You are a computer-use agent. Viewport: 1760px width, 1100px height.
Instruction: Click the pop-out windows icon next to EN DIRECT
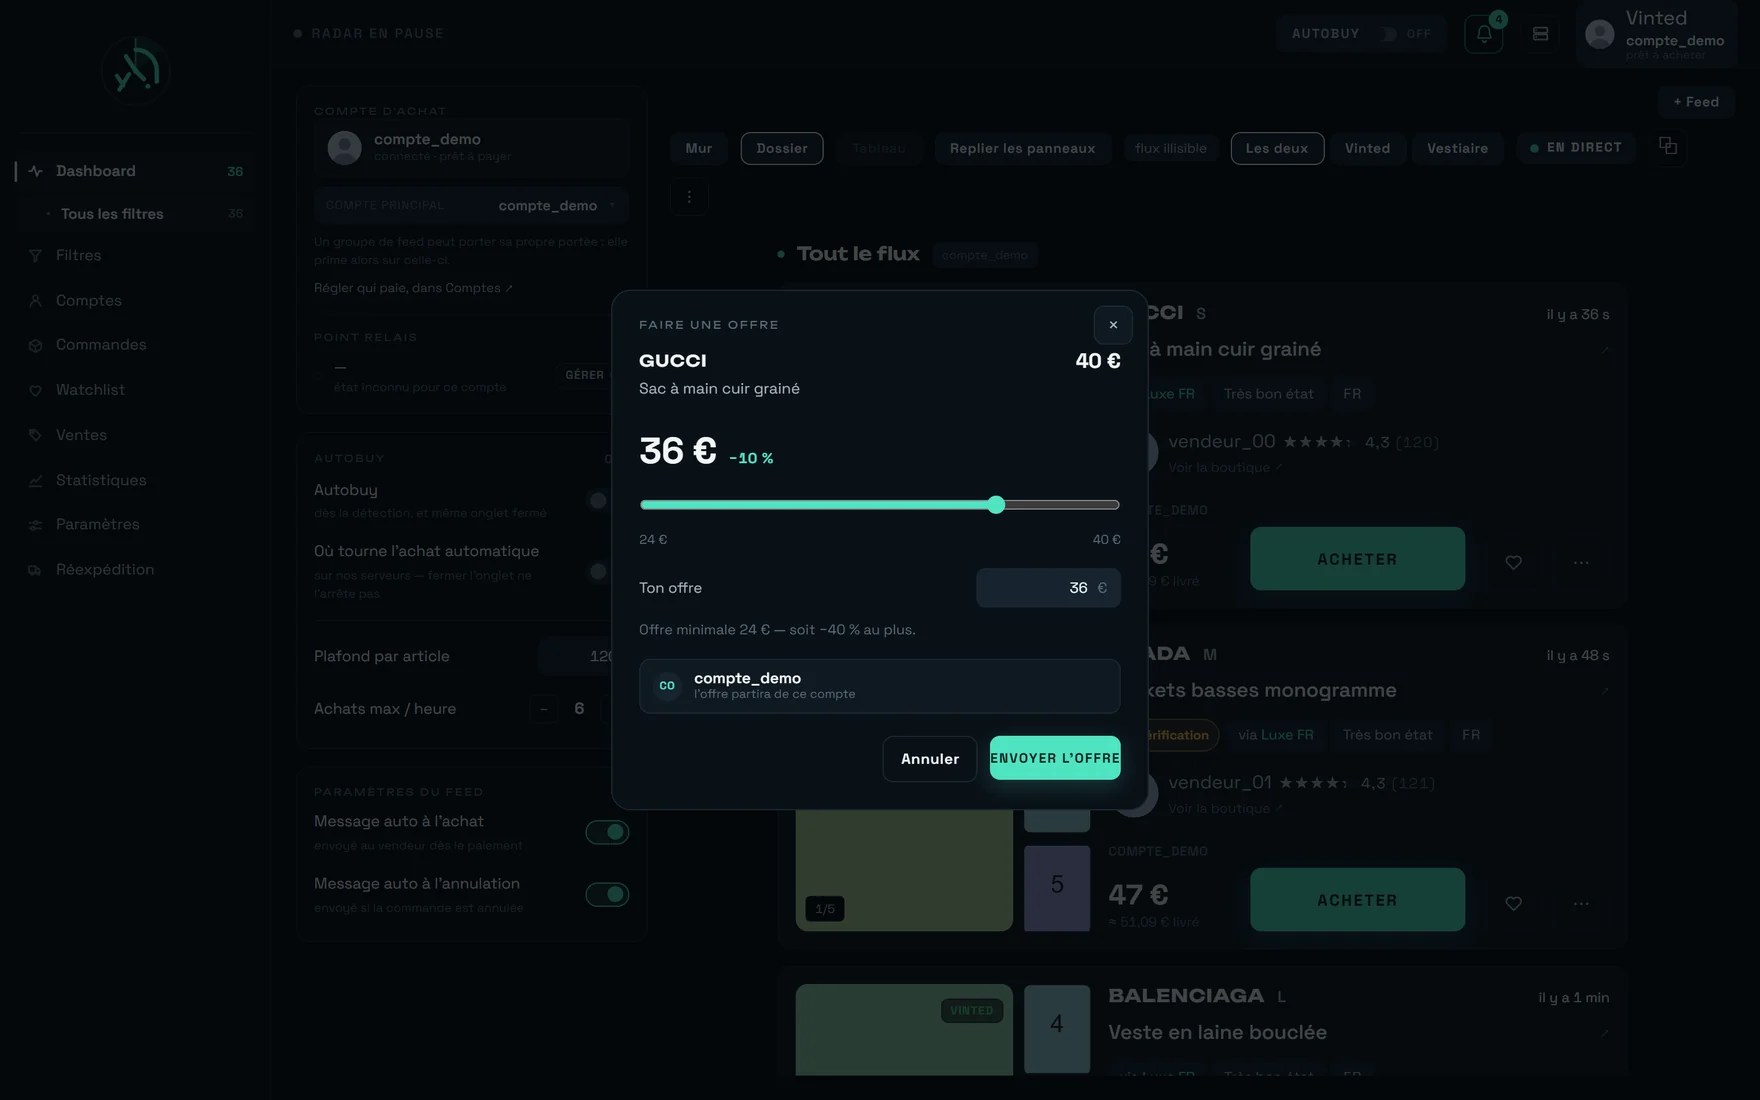click(1668, 146)
